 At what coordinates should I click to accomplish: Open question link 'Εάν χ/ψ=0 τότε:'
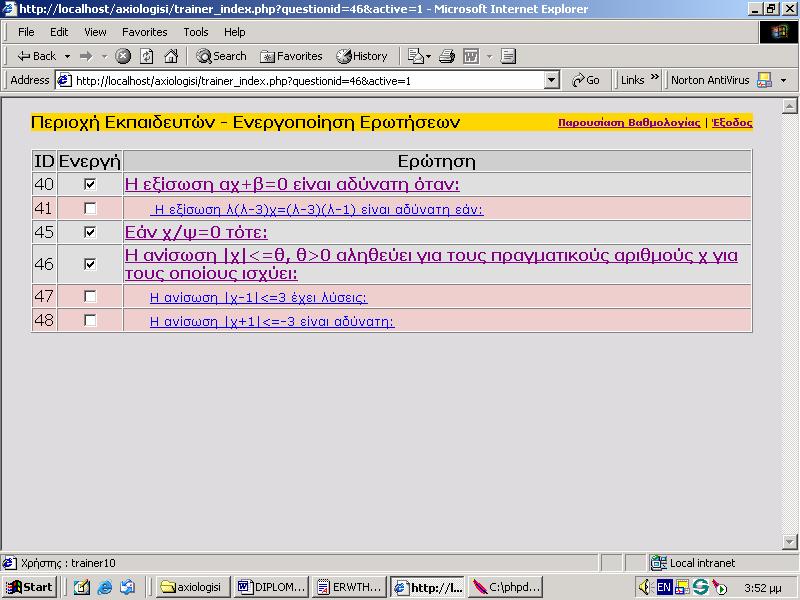pos(196,233)
